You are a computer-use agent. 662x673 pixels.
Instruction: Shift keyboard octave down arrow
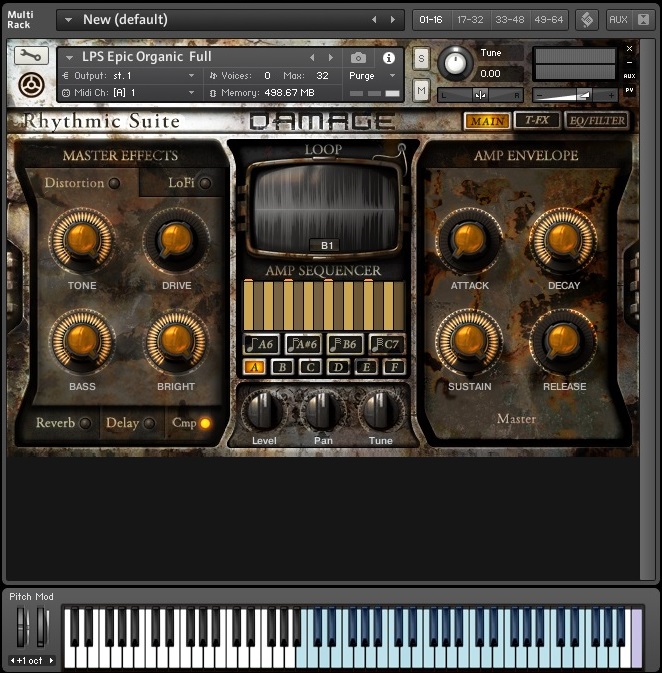(12, 661)
